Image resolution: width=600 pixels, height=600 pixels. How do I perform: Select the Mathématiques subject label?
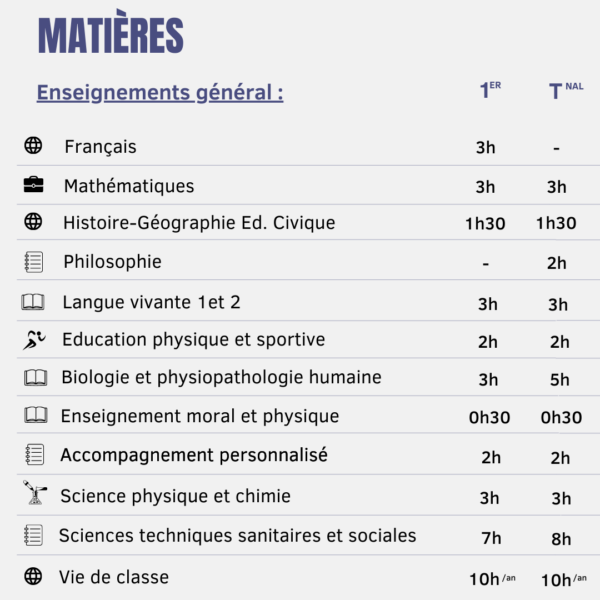129,186
